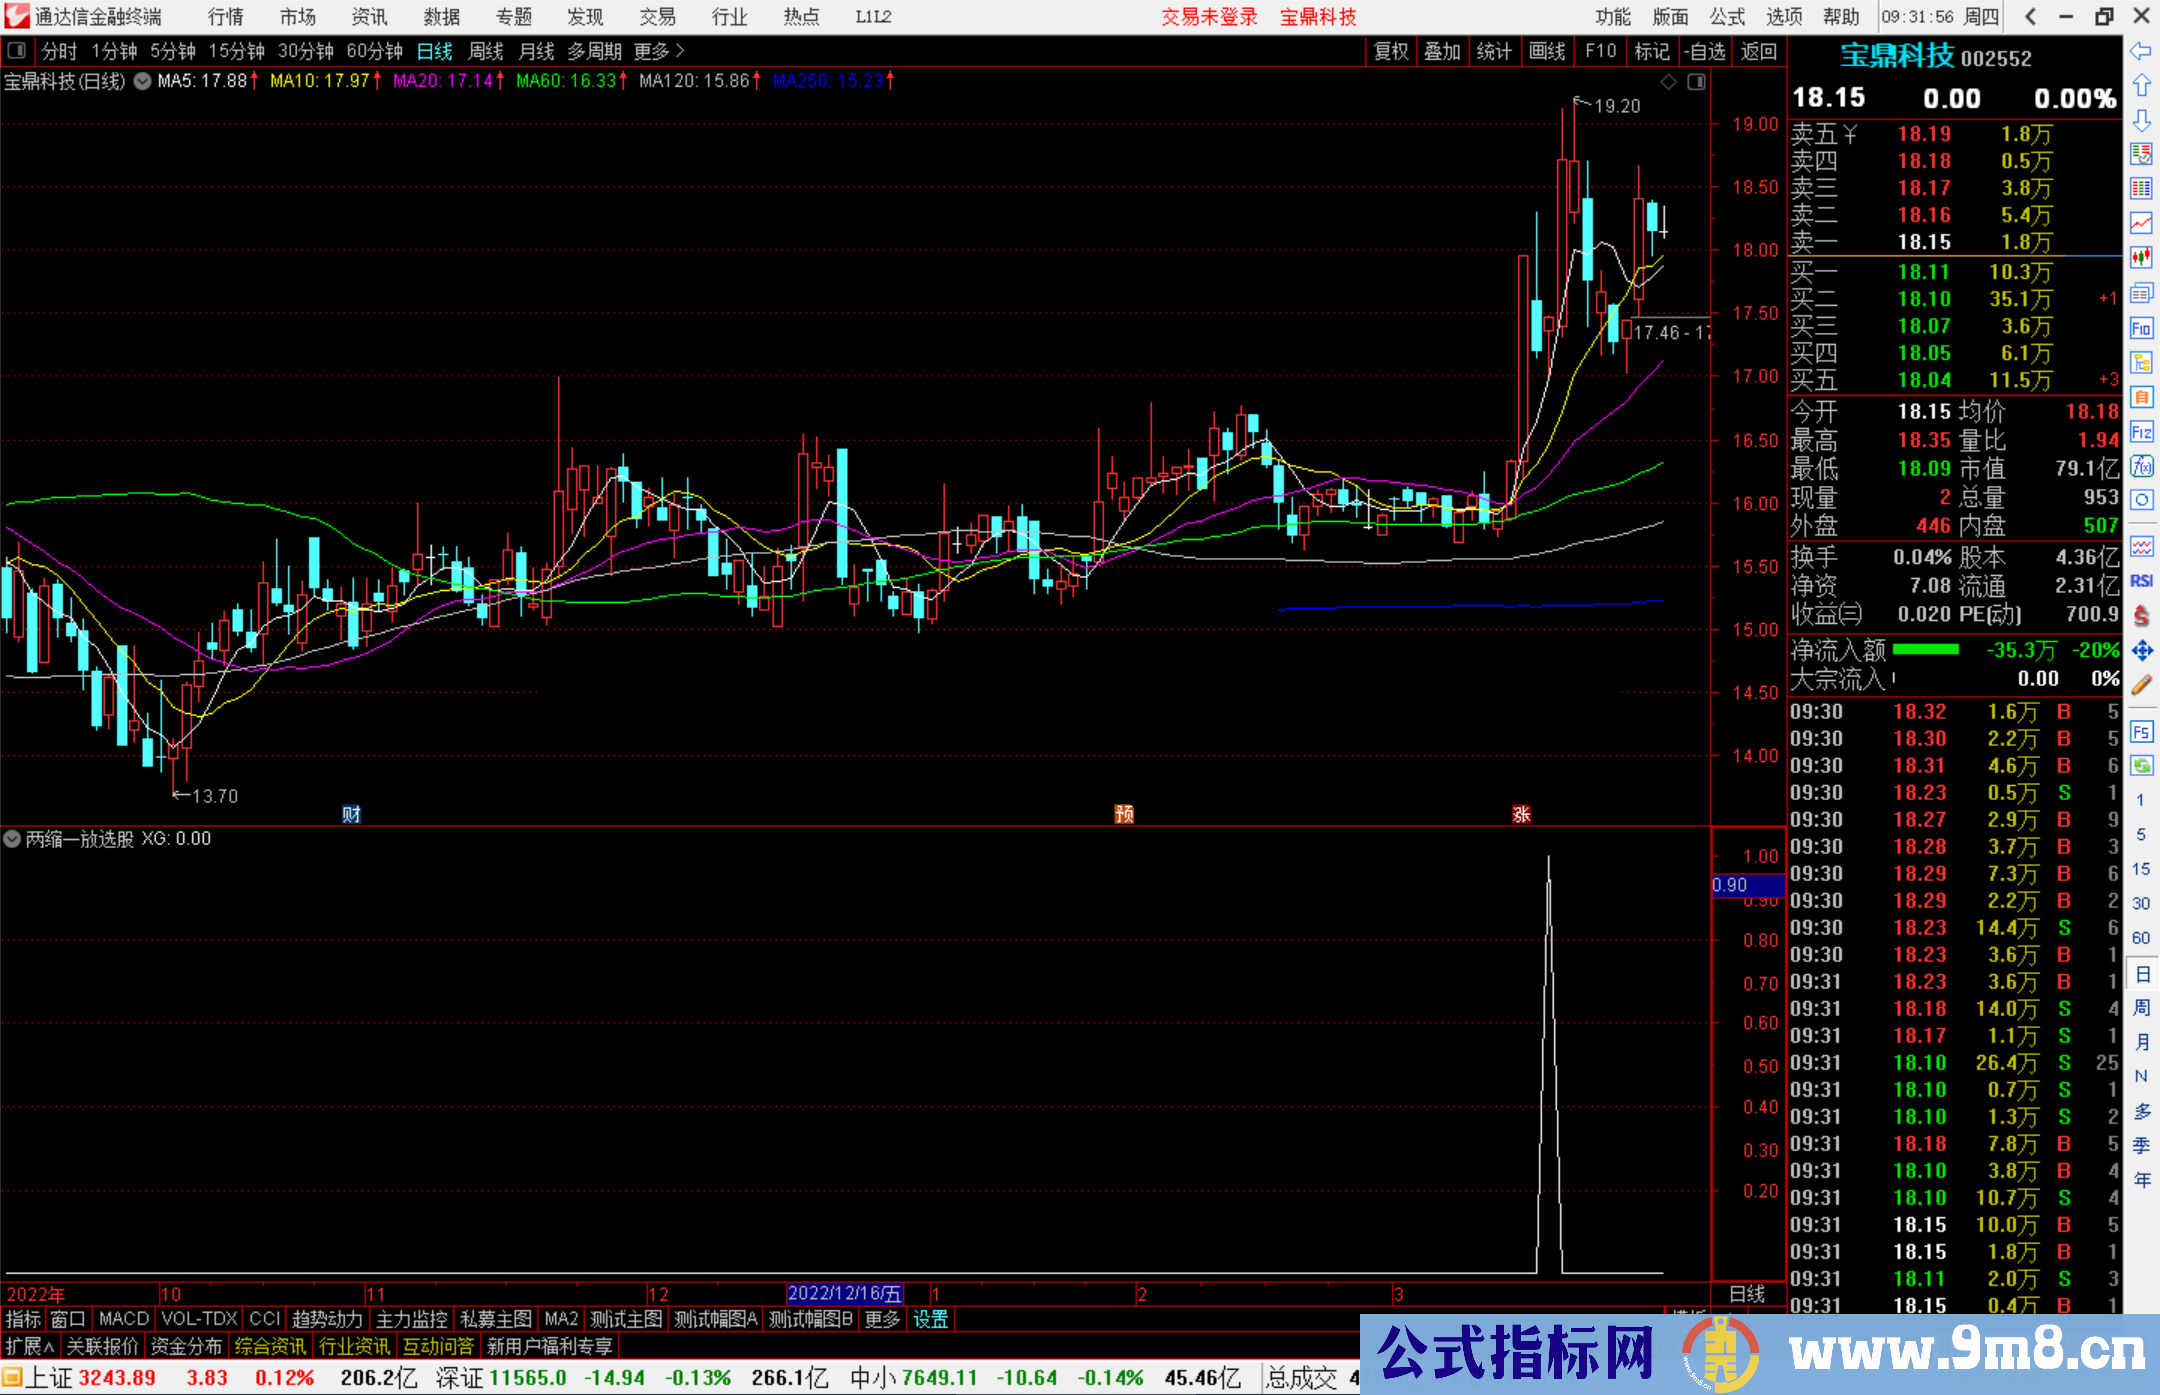Screen dimensions: 2160x1395
Task: Open the -自选 dropdown in chart toolbar
Action: tap(1705, 51)
